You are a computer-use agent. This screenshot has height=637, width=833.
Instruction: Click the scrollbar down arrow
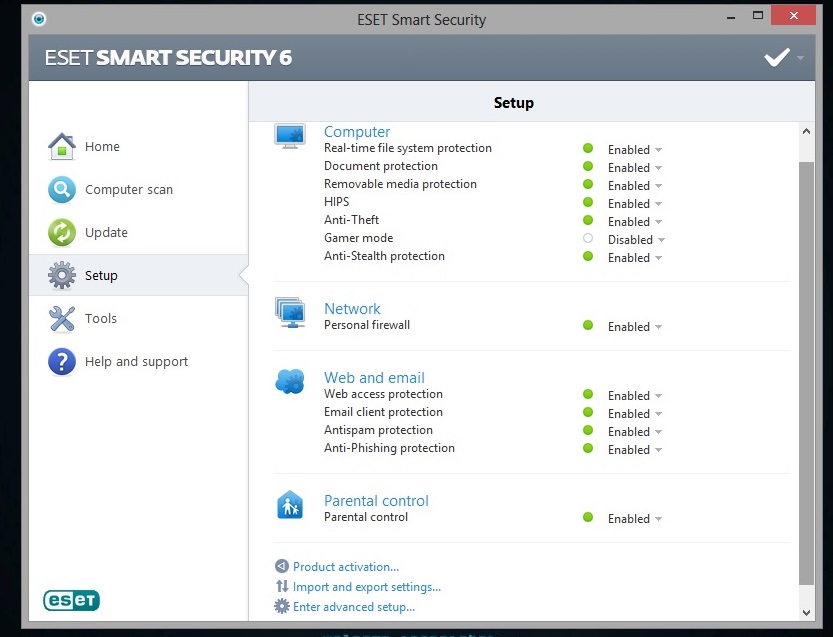[806, 612]
